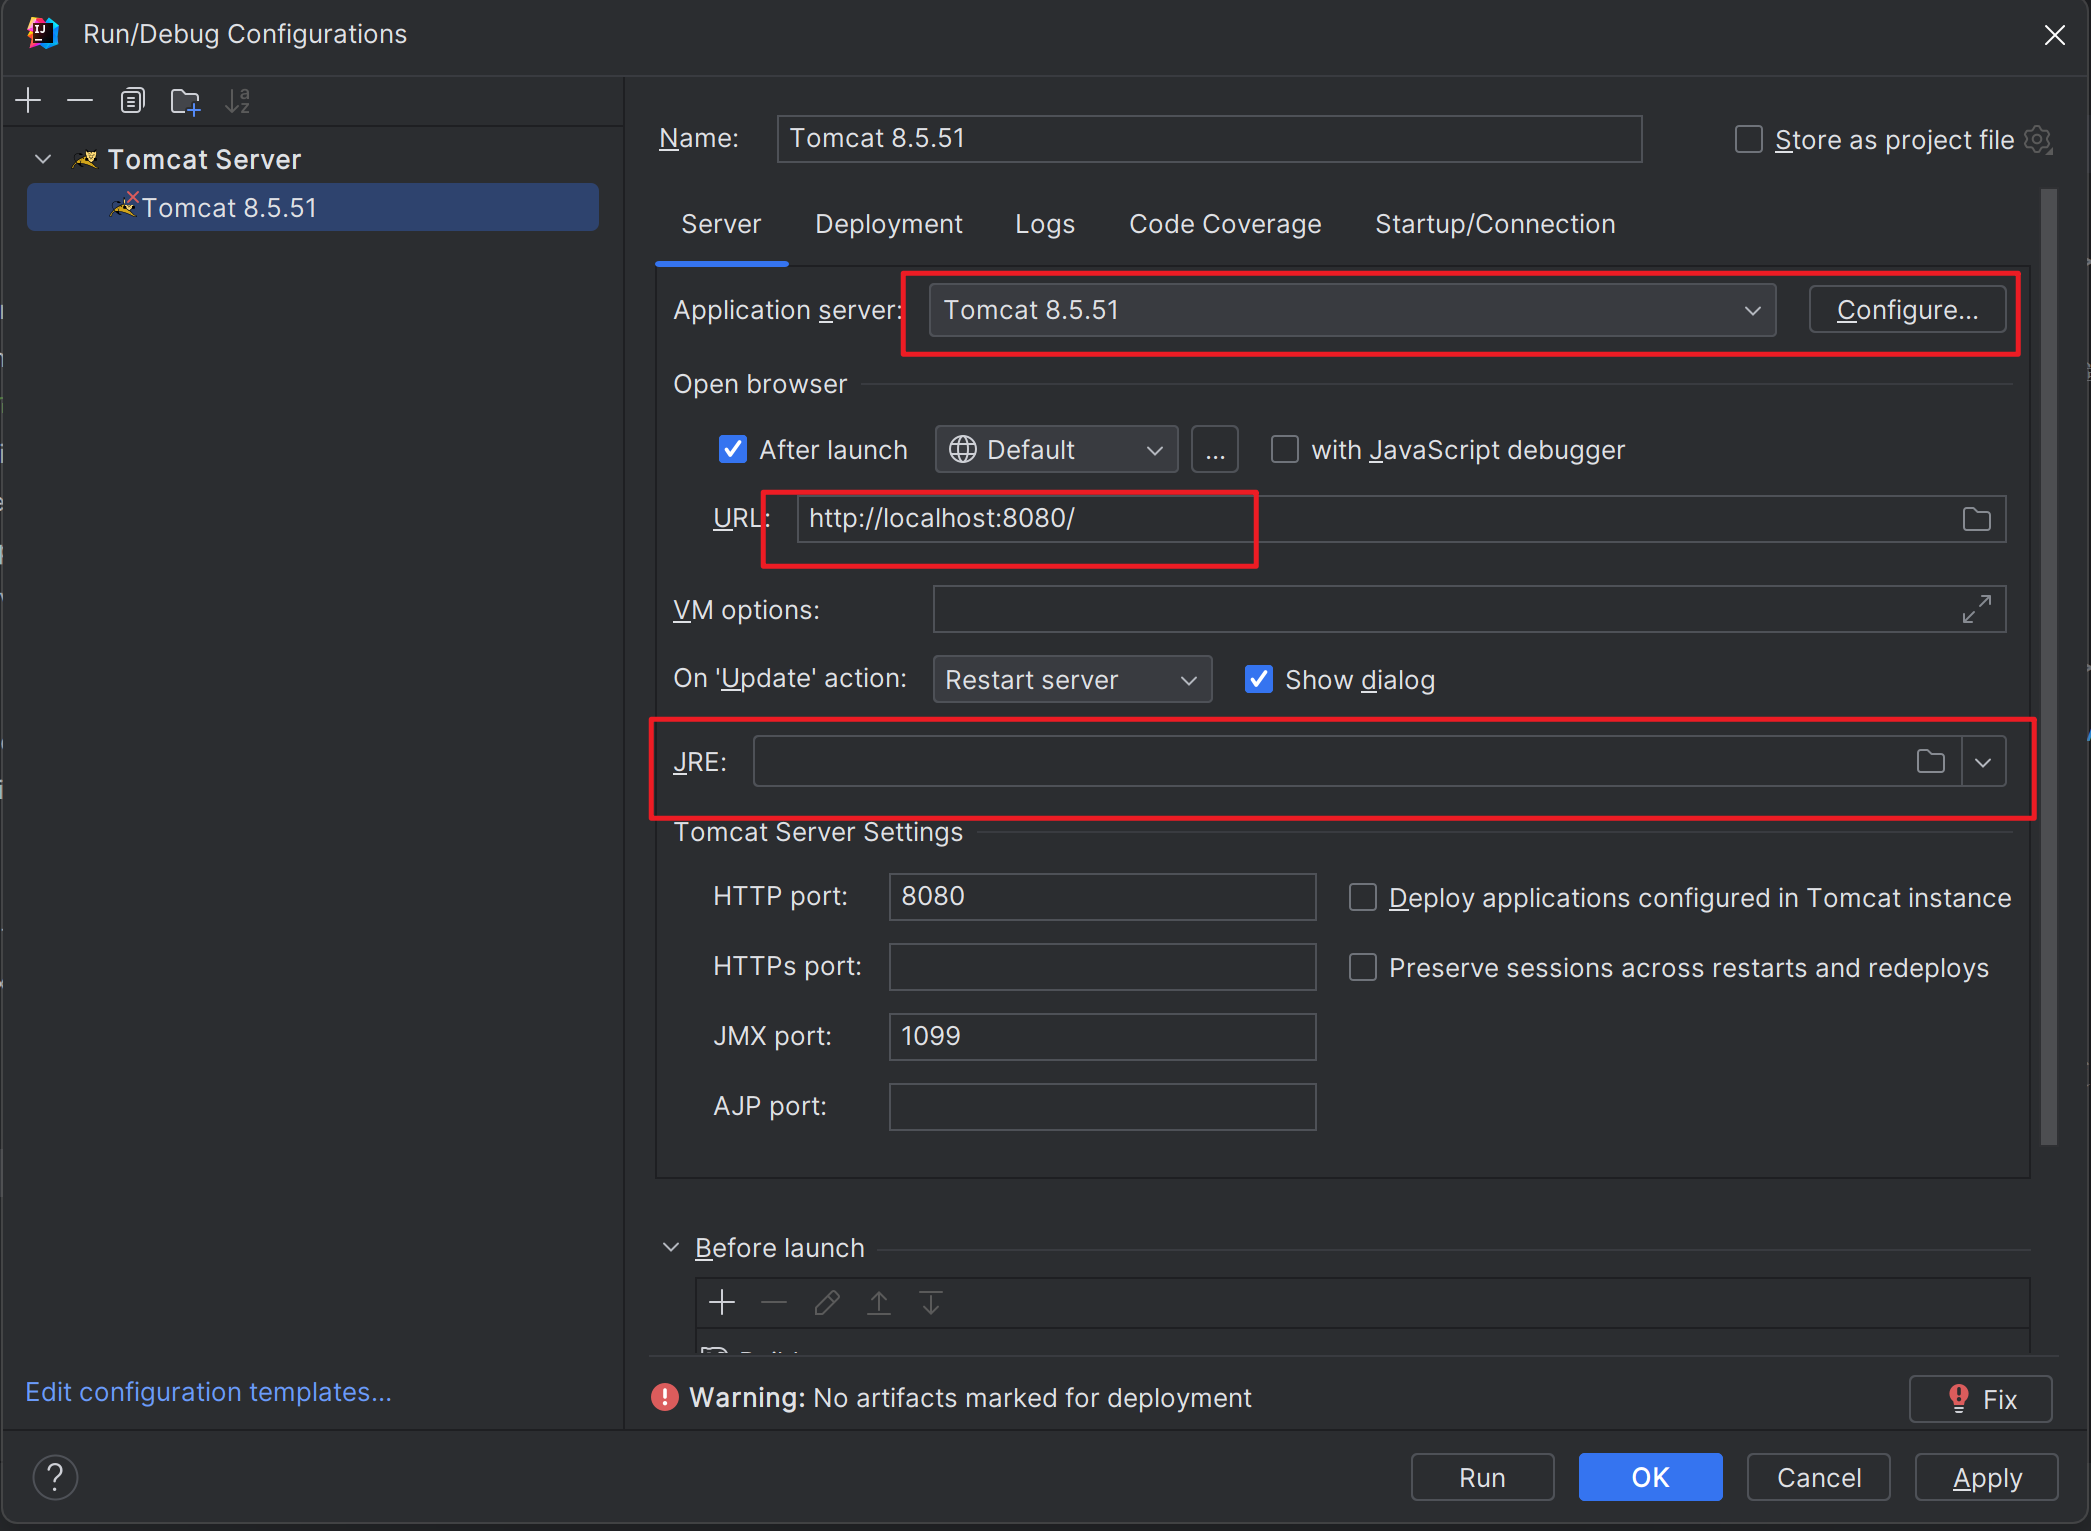Viewport: 2091px width, 1531px height.
Task: Create a new configuration folder
Action: pos(185,100)
